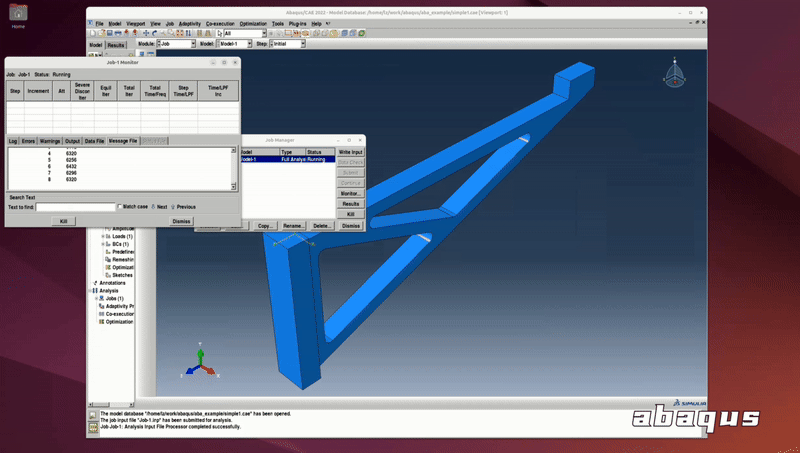Click the Copy... button in Job Manager

point(265,225)
